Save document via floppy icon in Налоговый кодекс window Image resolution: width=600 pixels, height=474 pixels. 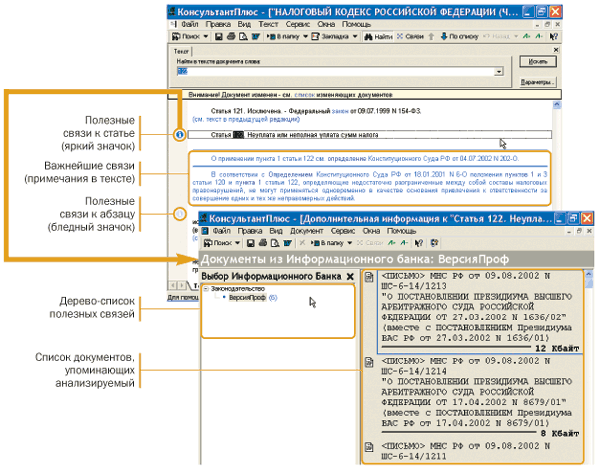[x=219, y=36]
